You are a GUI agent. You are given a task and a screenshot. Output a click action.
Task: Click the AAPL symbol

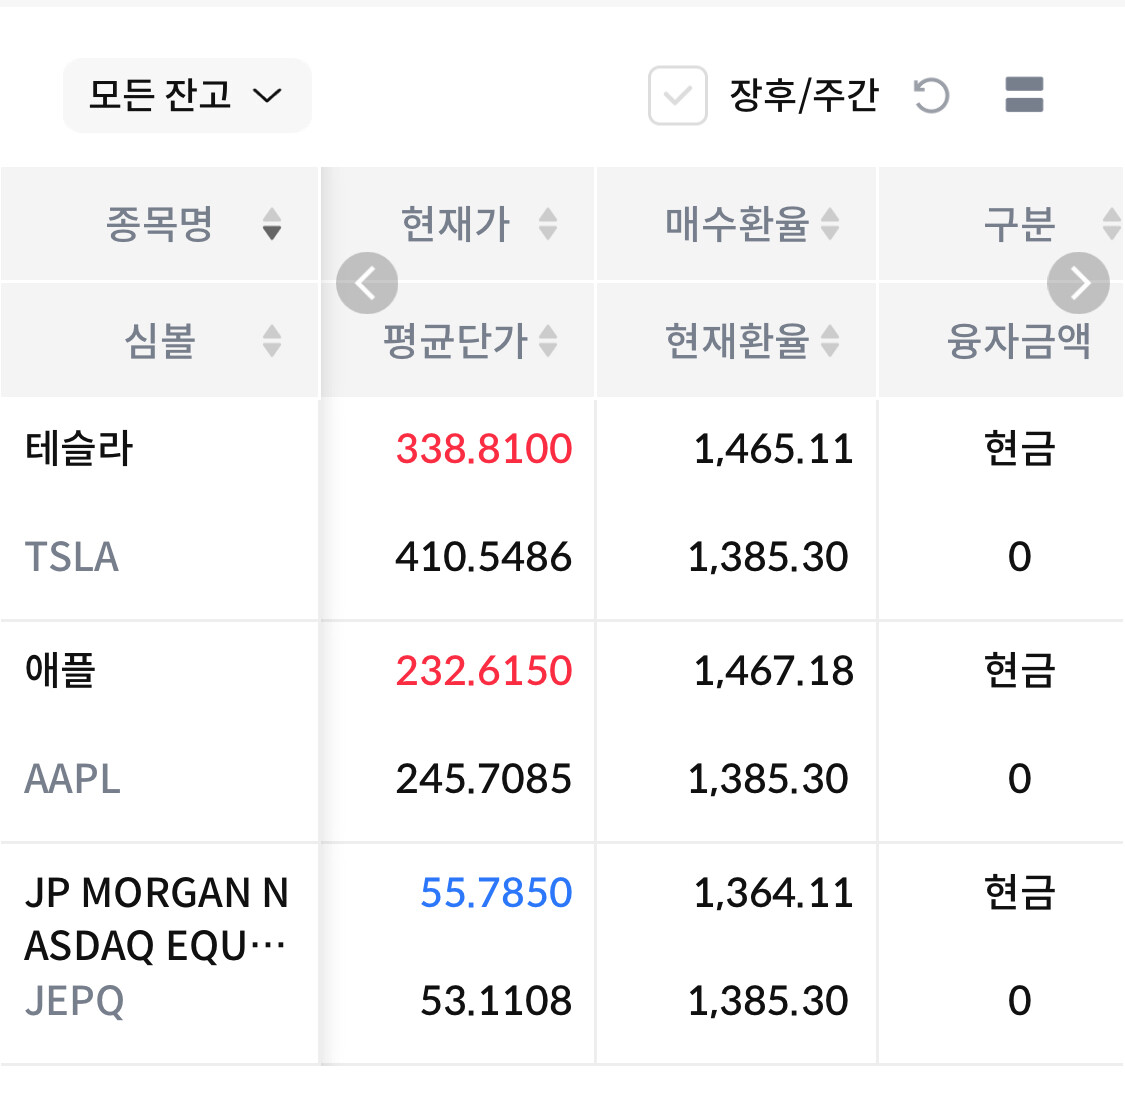click(73, 779)
